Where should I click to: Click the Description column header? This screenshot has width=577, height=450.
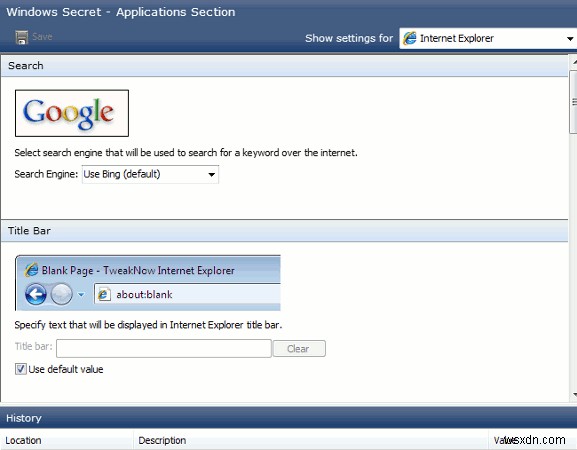pyautogui.click(x=311, y=440)
